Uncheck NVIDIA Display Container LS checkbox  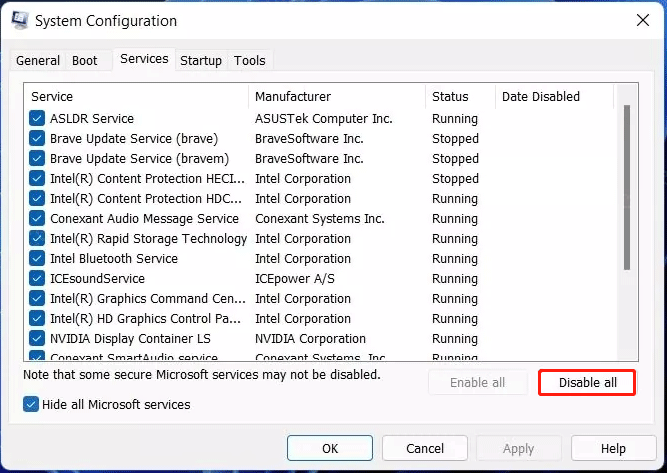37,338
